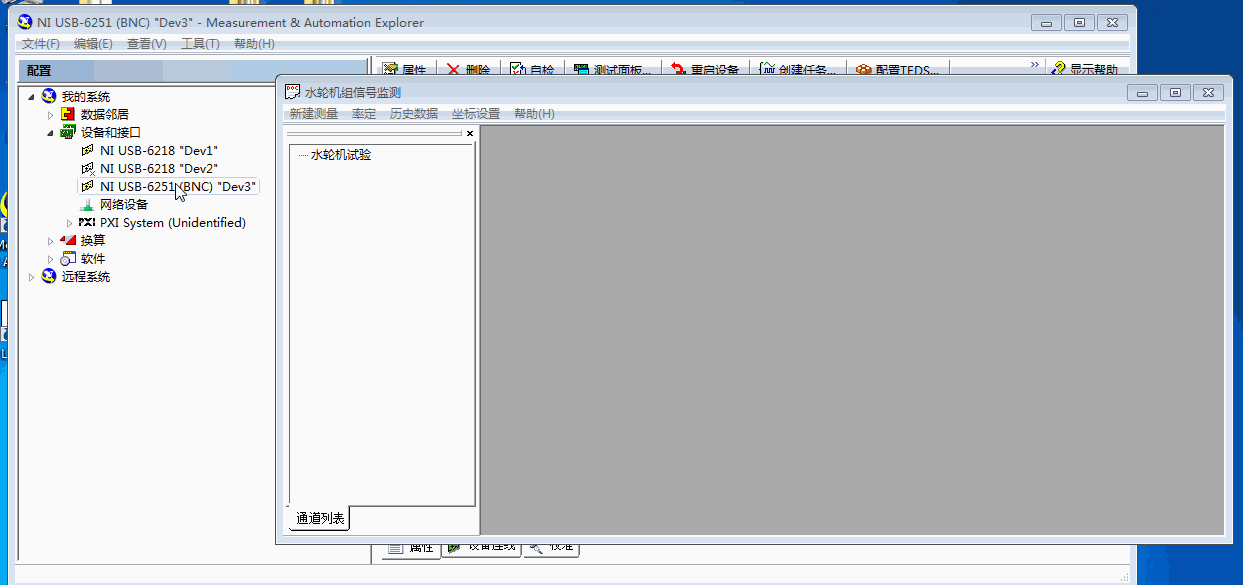Screen dimensions: 1243x585
Task: Expand the PXI System (Unidentified) node
Action: (x=69, y=223)
